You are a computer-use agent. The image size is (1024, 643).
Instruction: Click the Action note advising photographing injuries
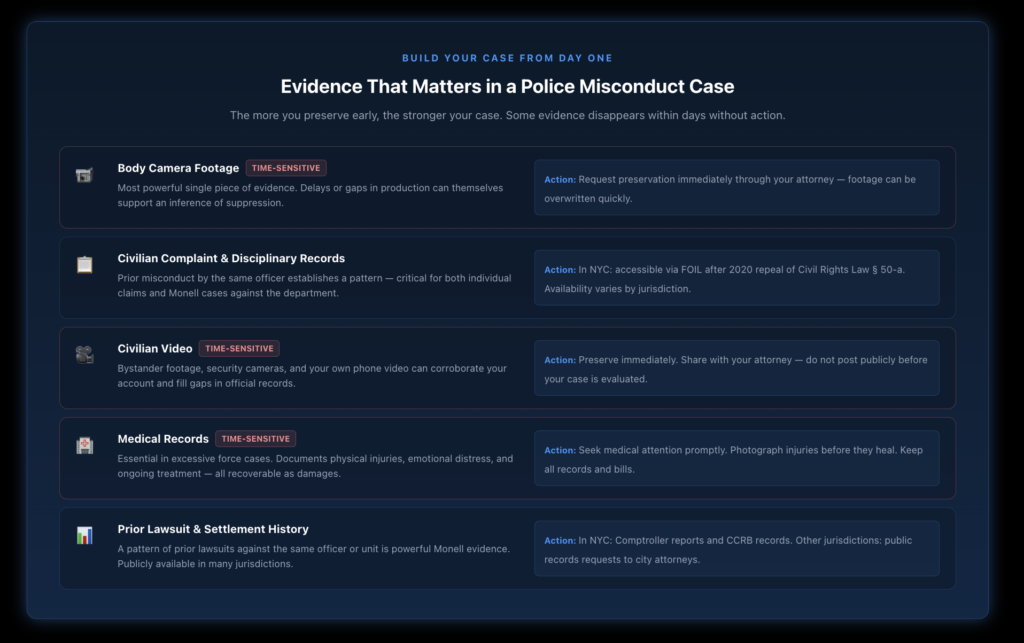click(737, 459)
